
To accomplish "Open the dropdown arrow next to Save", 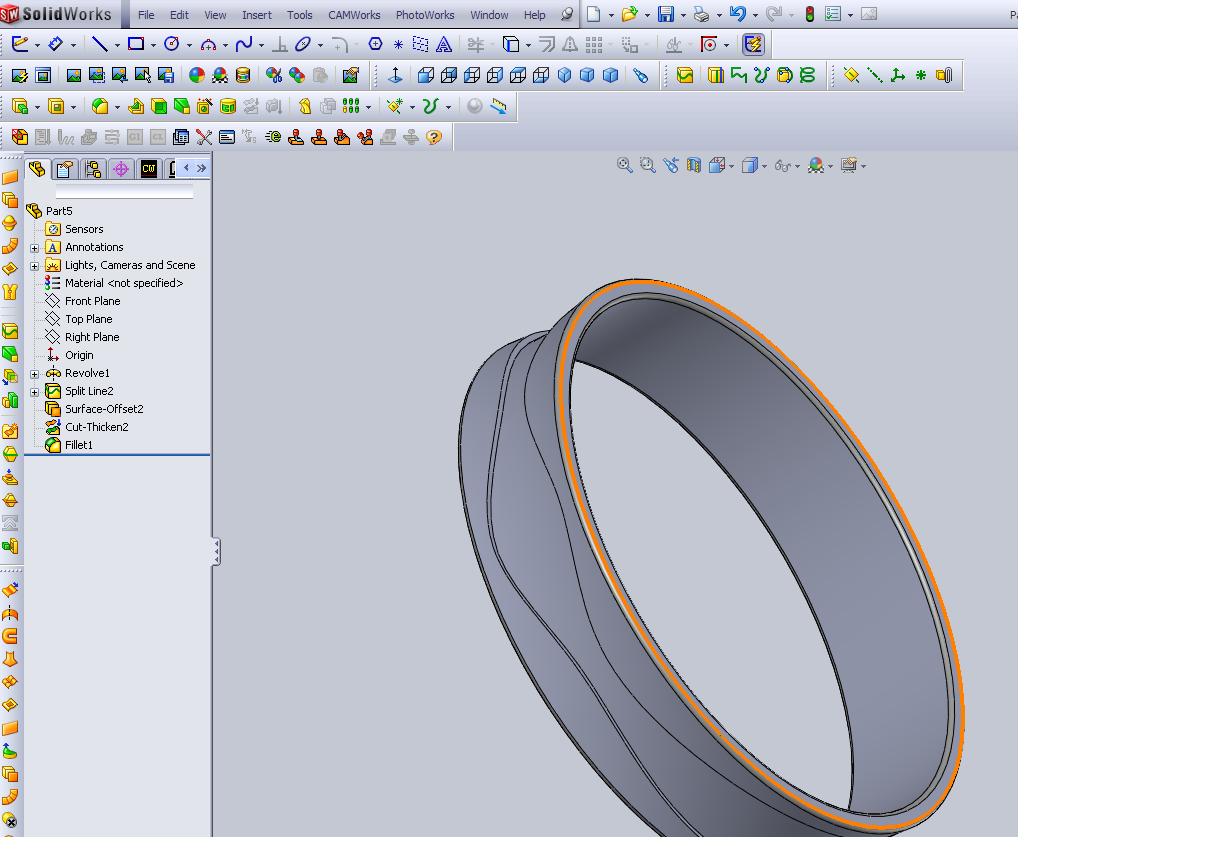I will pos(682,15).
